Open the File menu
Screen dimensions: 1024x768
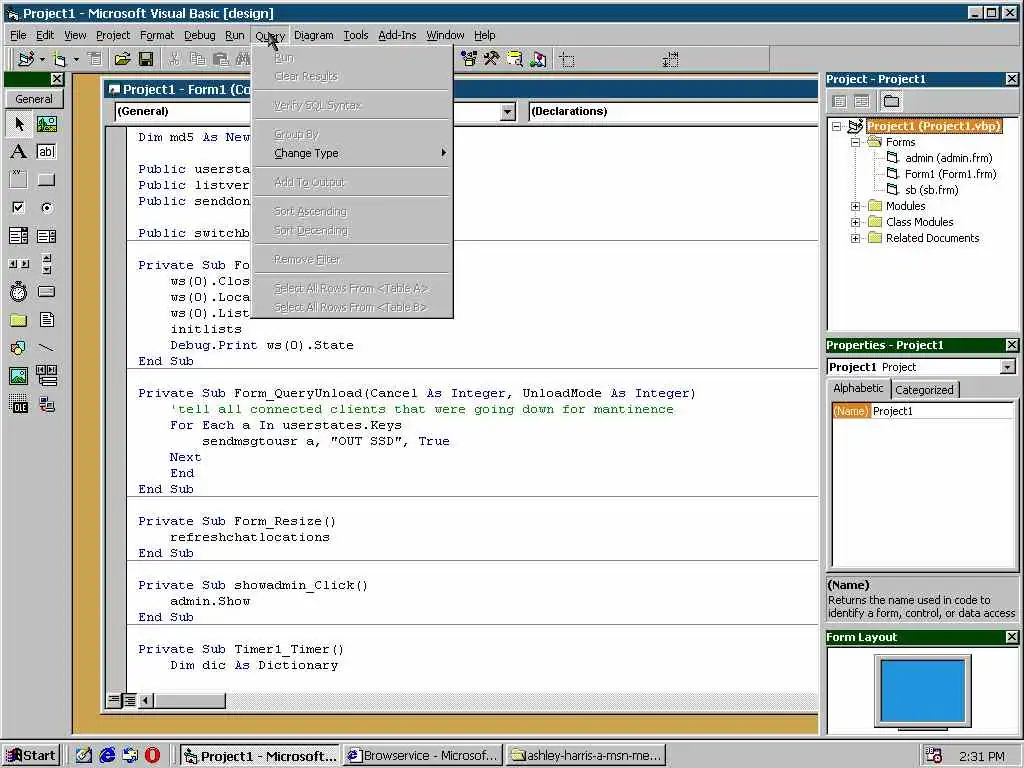[18, 35]
